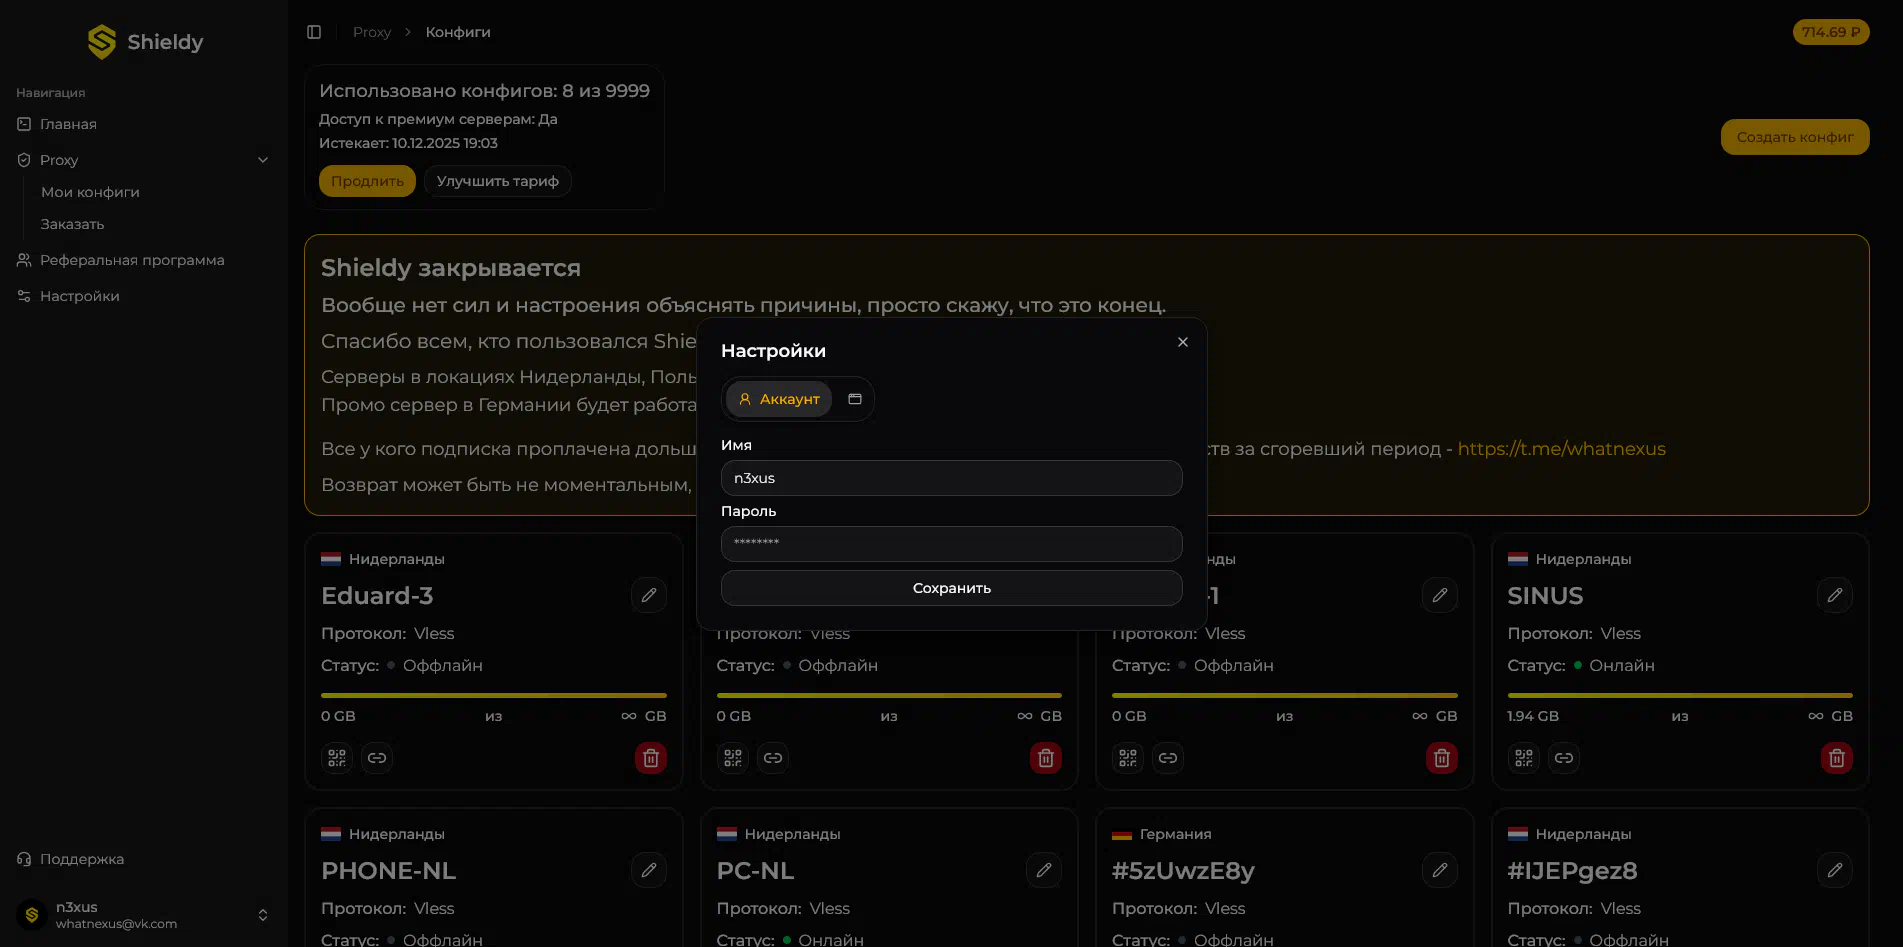The image size is (1903, 947).
Task: Open Реферальная программа in the sidebar
Action: point(132,260)
